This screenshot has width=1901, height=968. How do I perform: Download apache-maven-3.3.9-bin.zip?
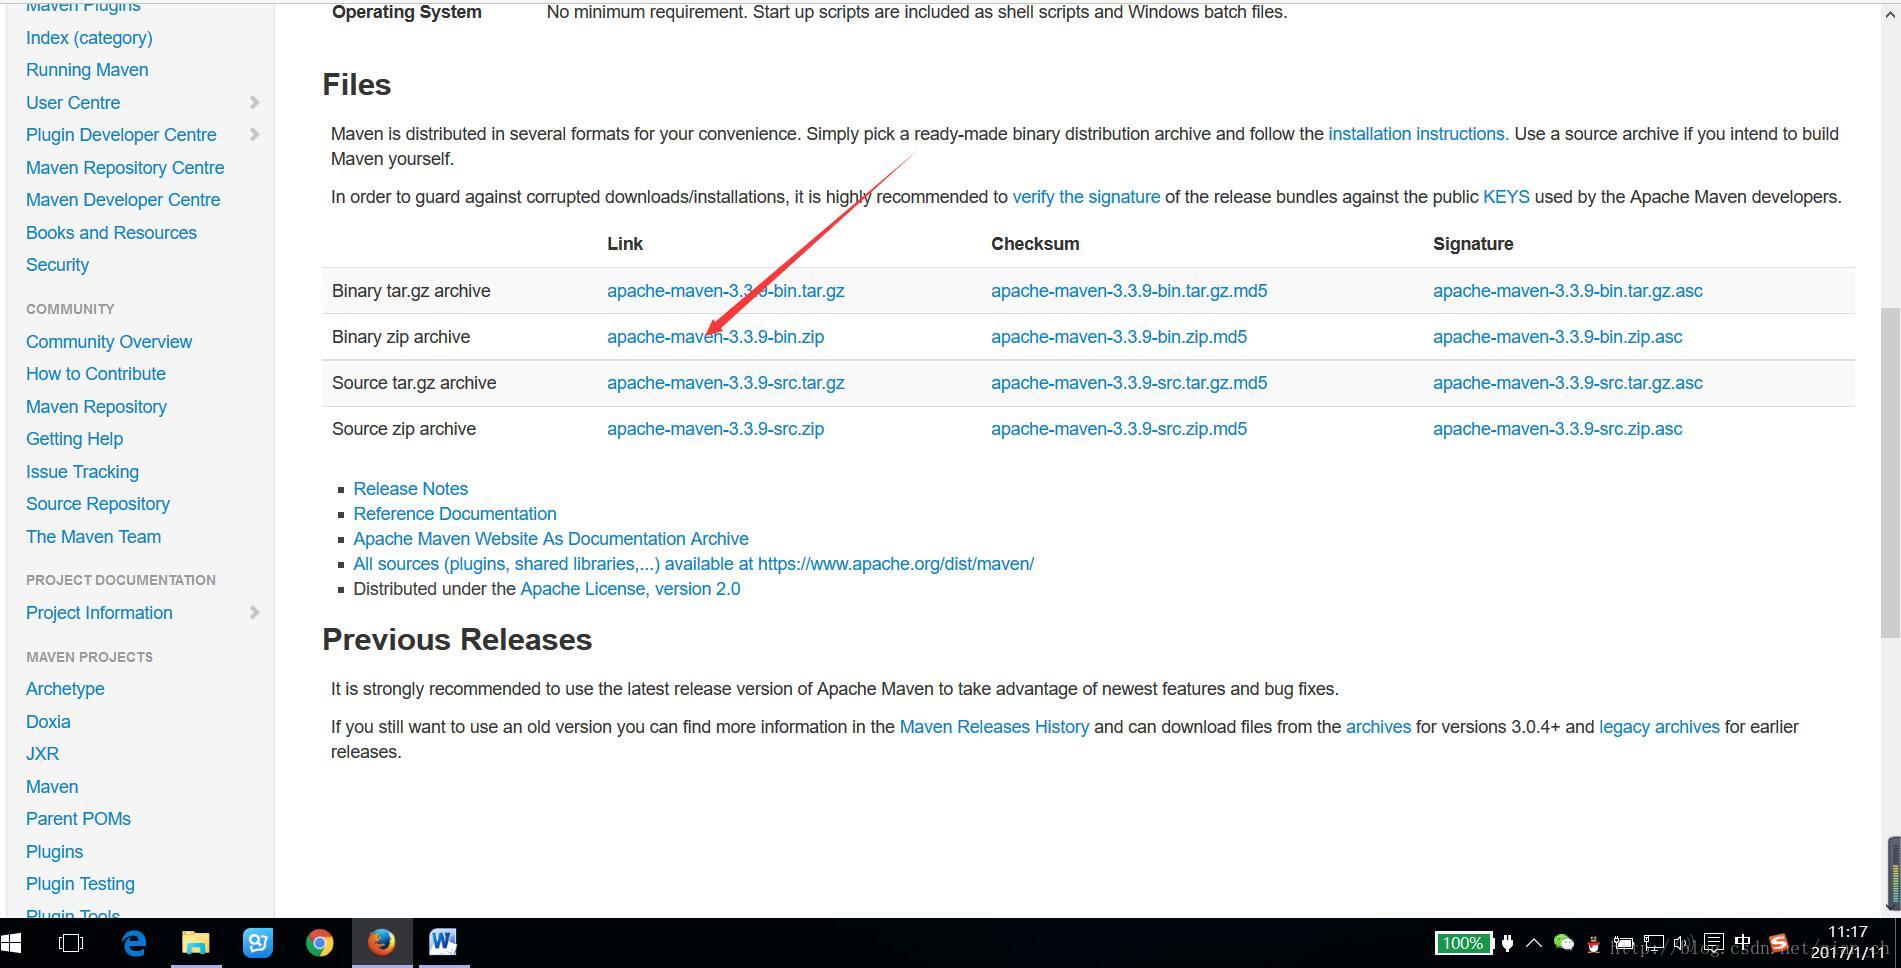pos(715,337)
